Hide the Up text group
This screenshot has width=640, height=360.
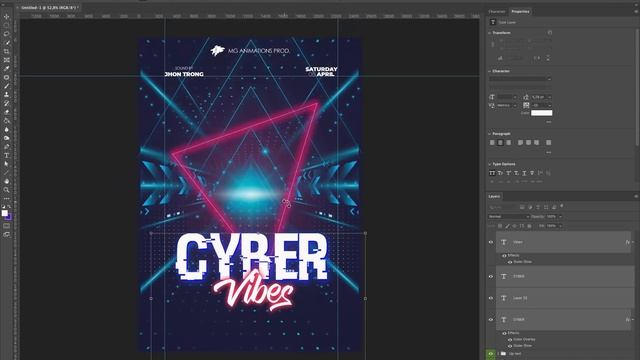coord(491,353)
